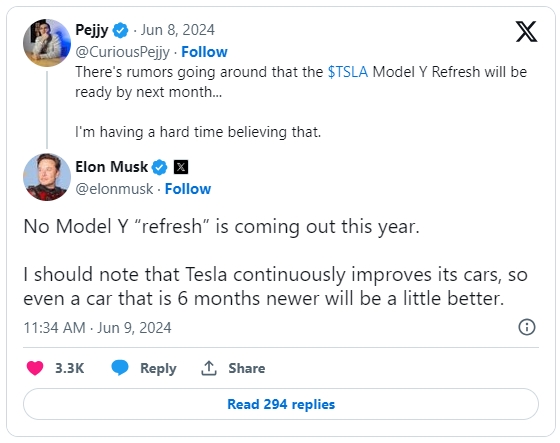Open the 11:34 AM · Jun 9, 2024 timestamp
560x443 pixels.
click(x=98, y=328)
